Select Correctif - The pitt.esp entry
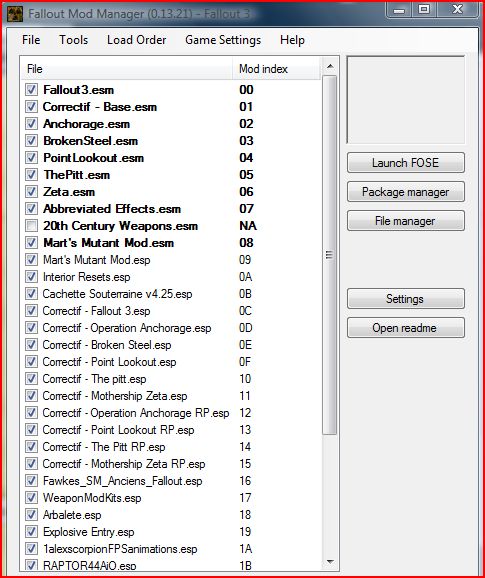 click(94, 379)
